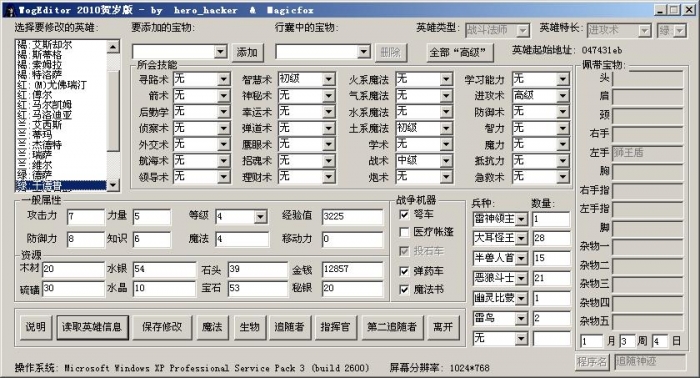Open the 等级 level dropdown

(261, 217)
